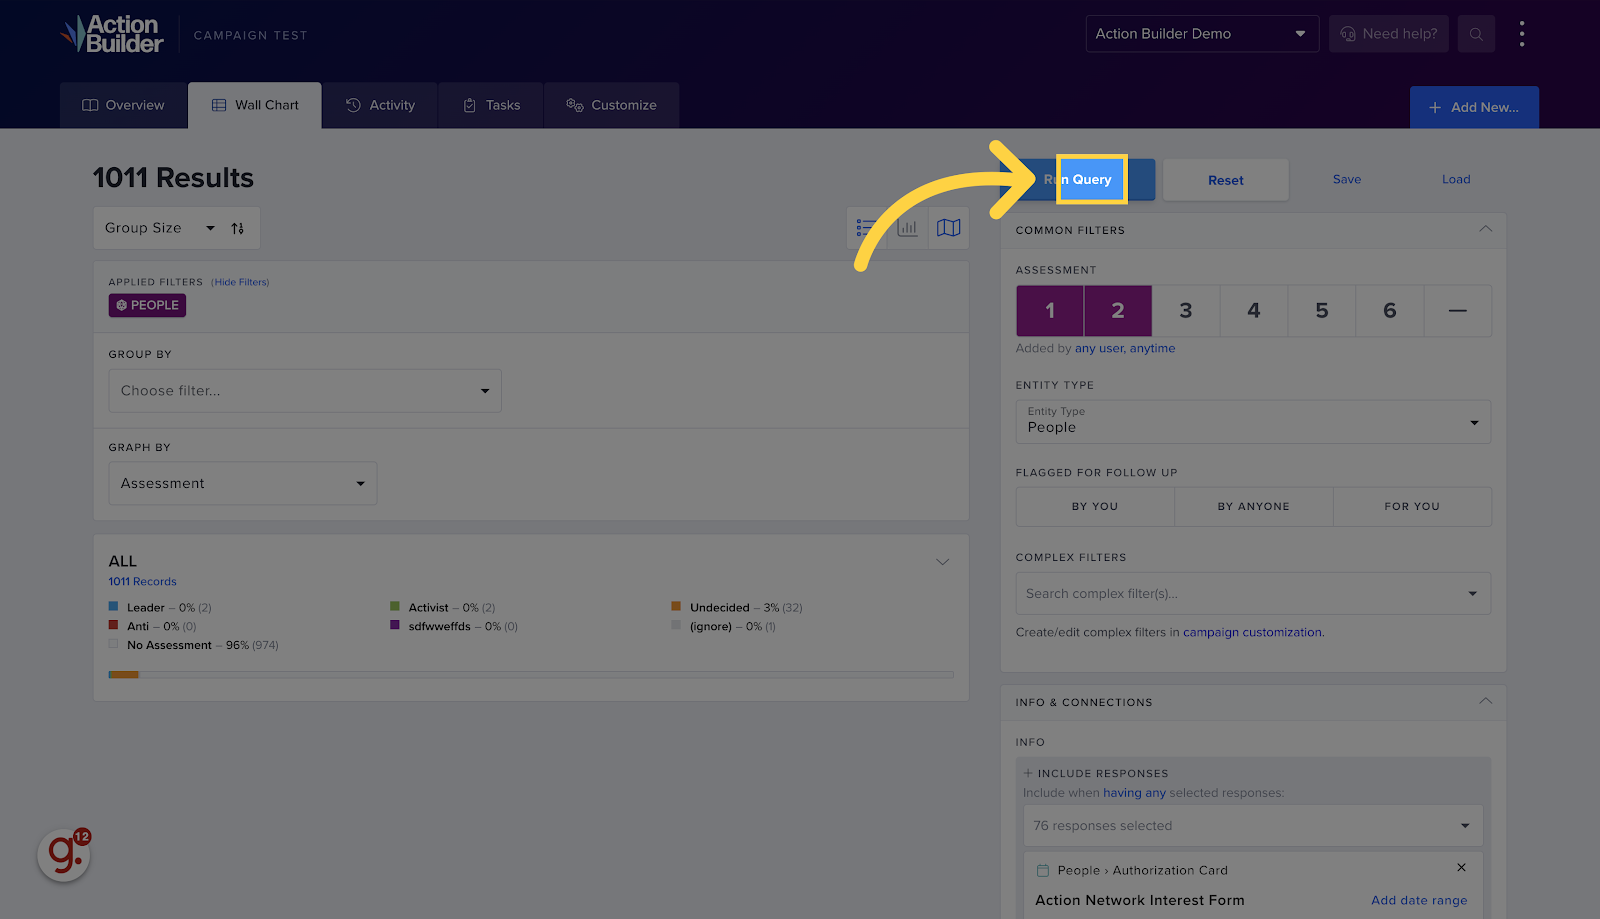Open the Gist chat widget bubble

pos(62,857)
